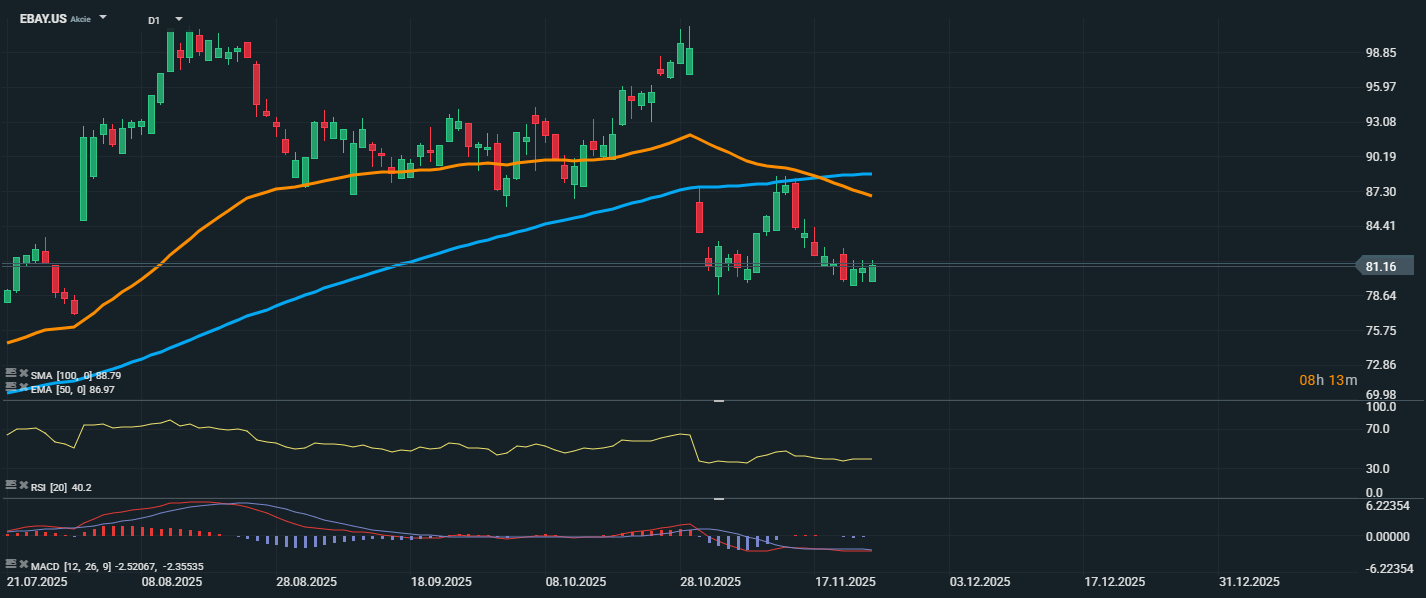This screenshot has width=1426, height=598.
Task: Click the 84.41 price axis label
Action: [x=1381, y=226]
